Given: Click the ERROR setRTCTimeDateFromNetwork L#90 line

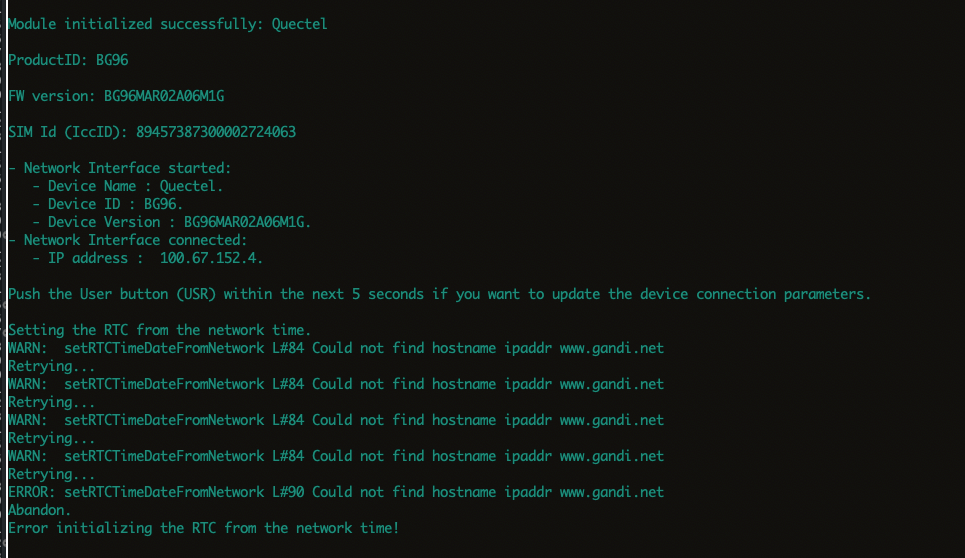Looking at the screenshot, I should point(336,492).
